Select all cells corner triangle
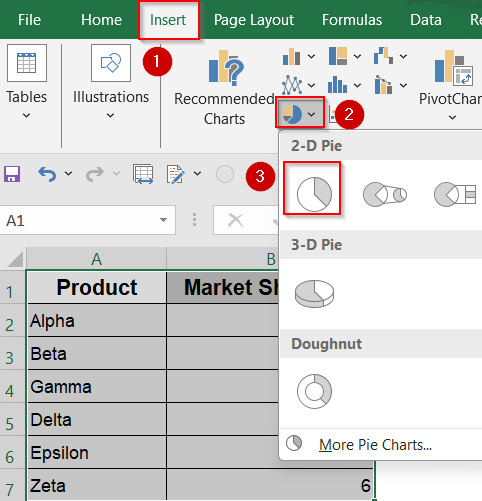 click(x=15, y=259)
